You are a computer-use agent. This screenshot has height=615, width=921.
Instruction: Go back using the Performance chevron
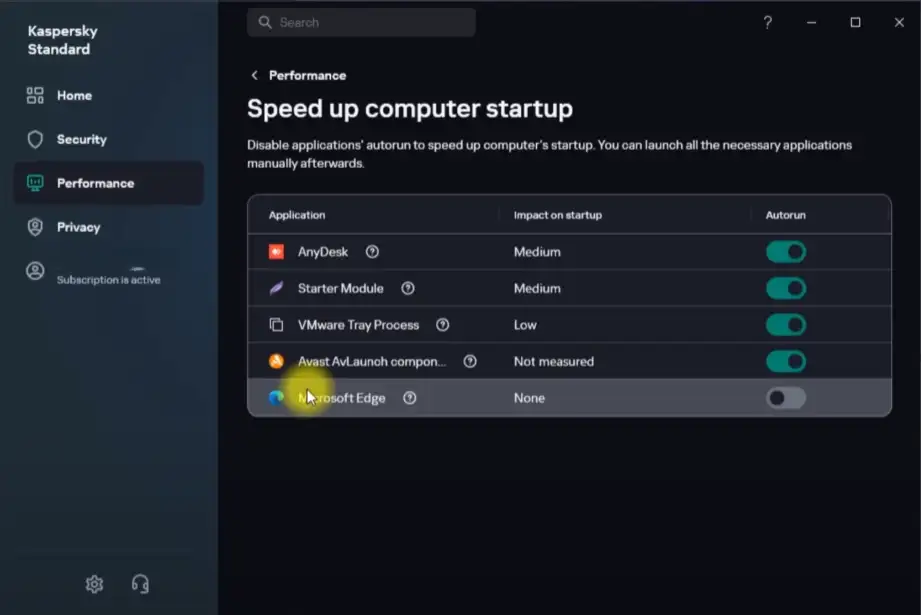(x=255, y=76)
